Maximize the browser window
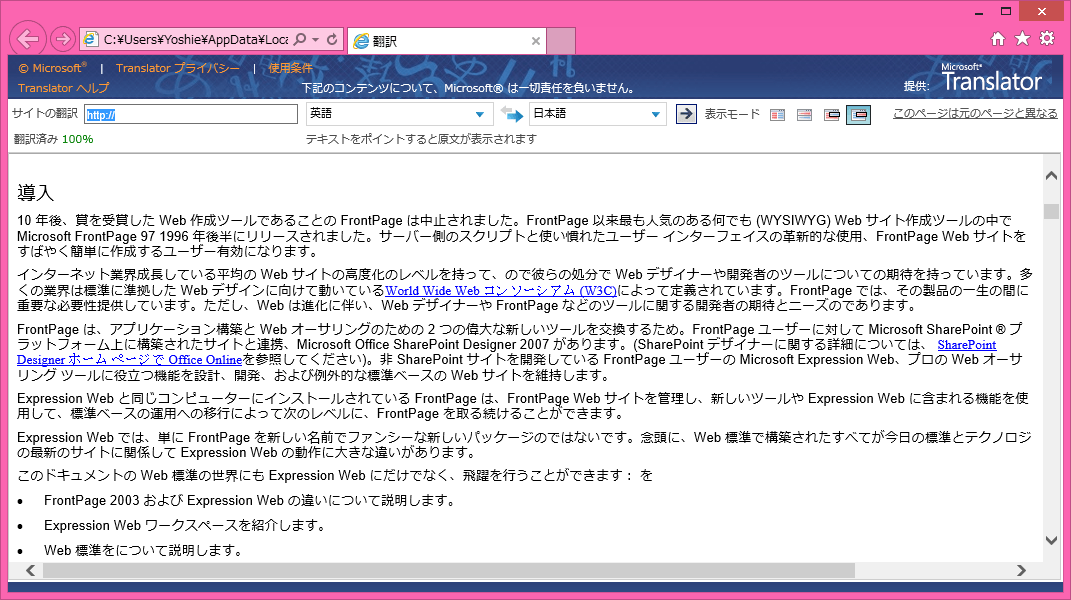This screenshot has height=600, width=1071. point(1005,12)
